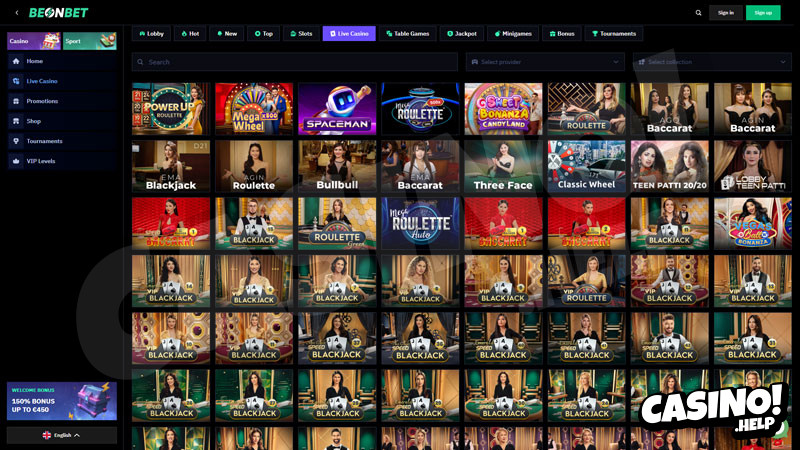
Task: Click the Home house icon in the sidebar
Action: (16, 61)
